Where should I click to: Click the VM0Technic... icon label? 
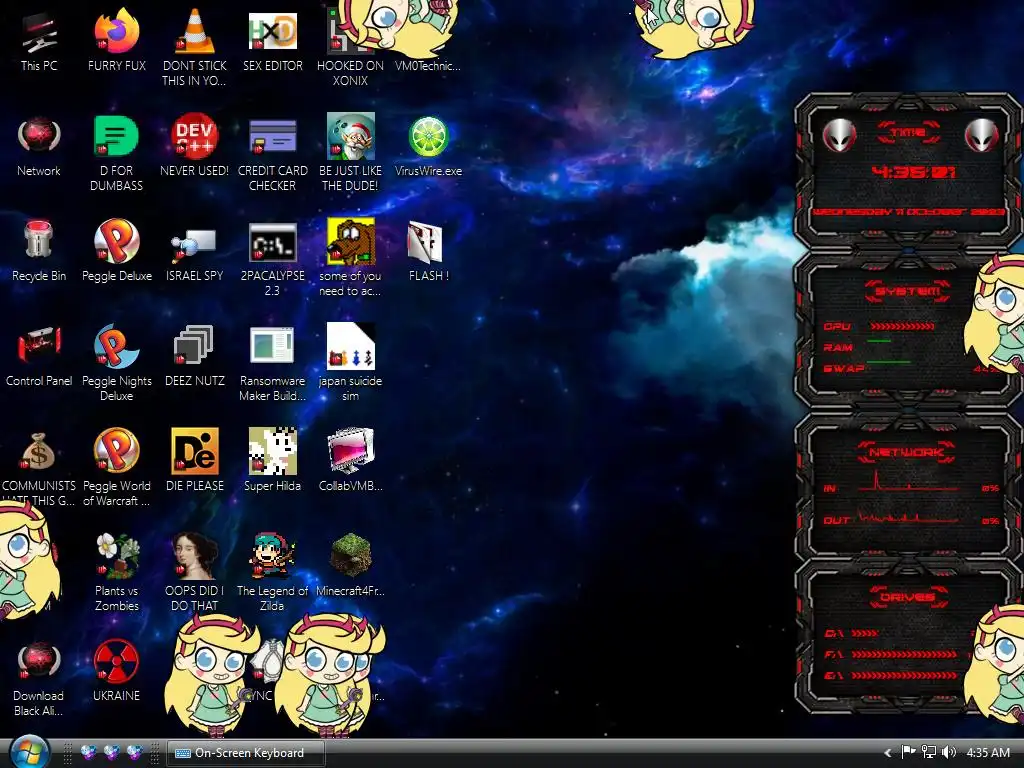pyautogui.click(x=428, y=66)
